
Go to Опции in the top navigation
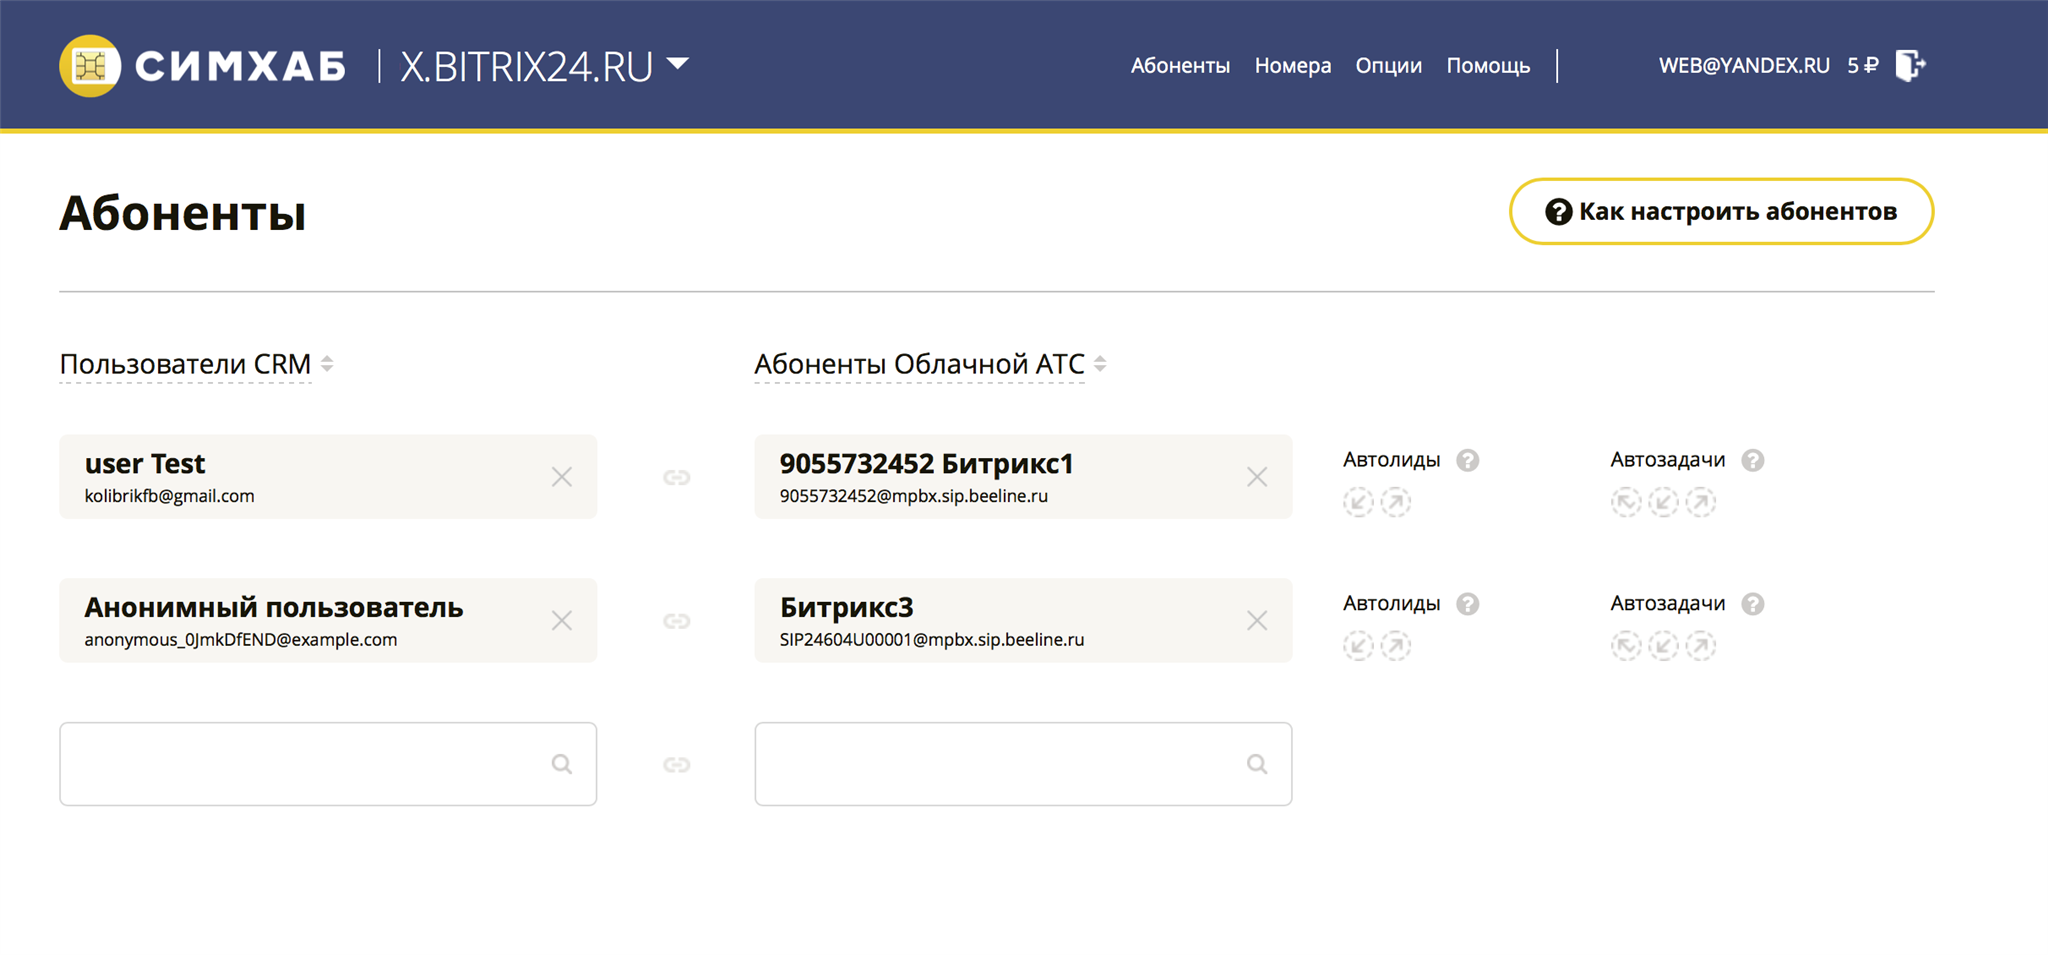coord(1388,66)
